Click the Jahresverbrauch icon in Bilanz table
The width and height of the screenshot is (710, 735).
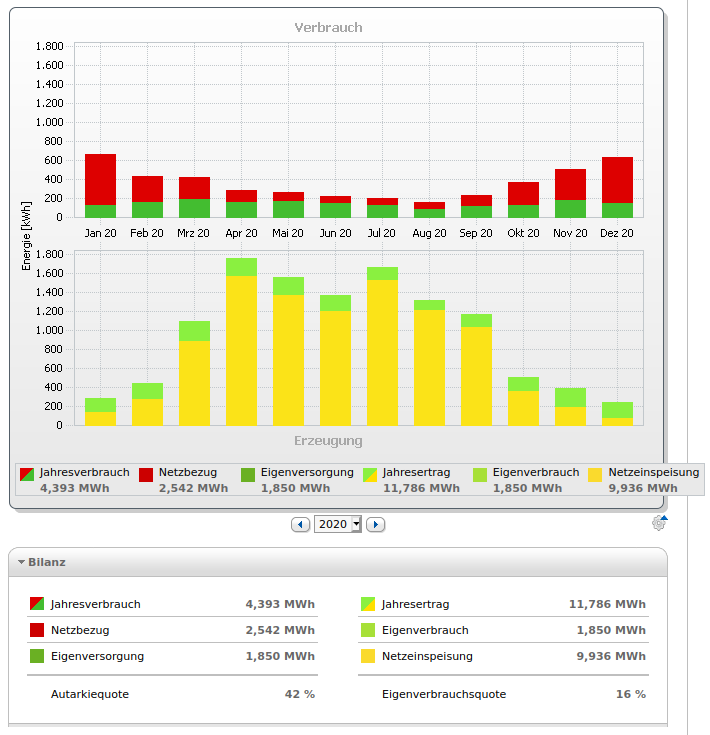tap(37, 604)
